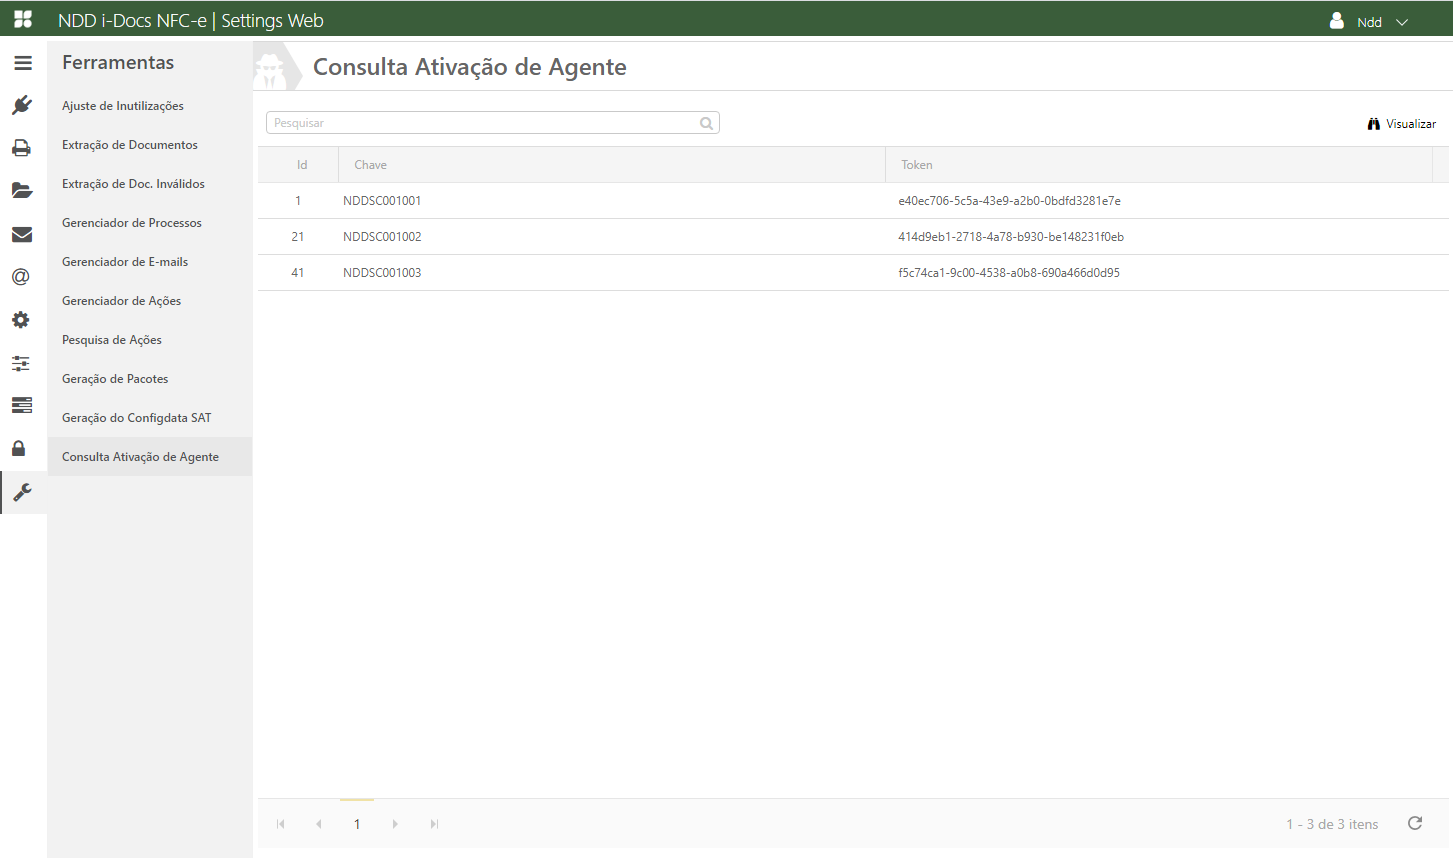The image size is (1453, 858).
Task: Open Ajuste de Inutilizações link
Action: [123, 106]
